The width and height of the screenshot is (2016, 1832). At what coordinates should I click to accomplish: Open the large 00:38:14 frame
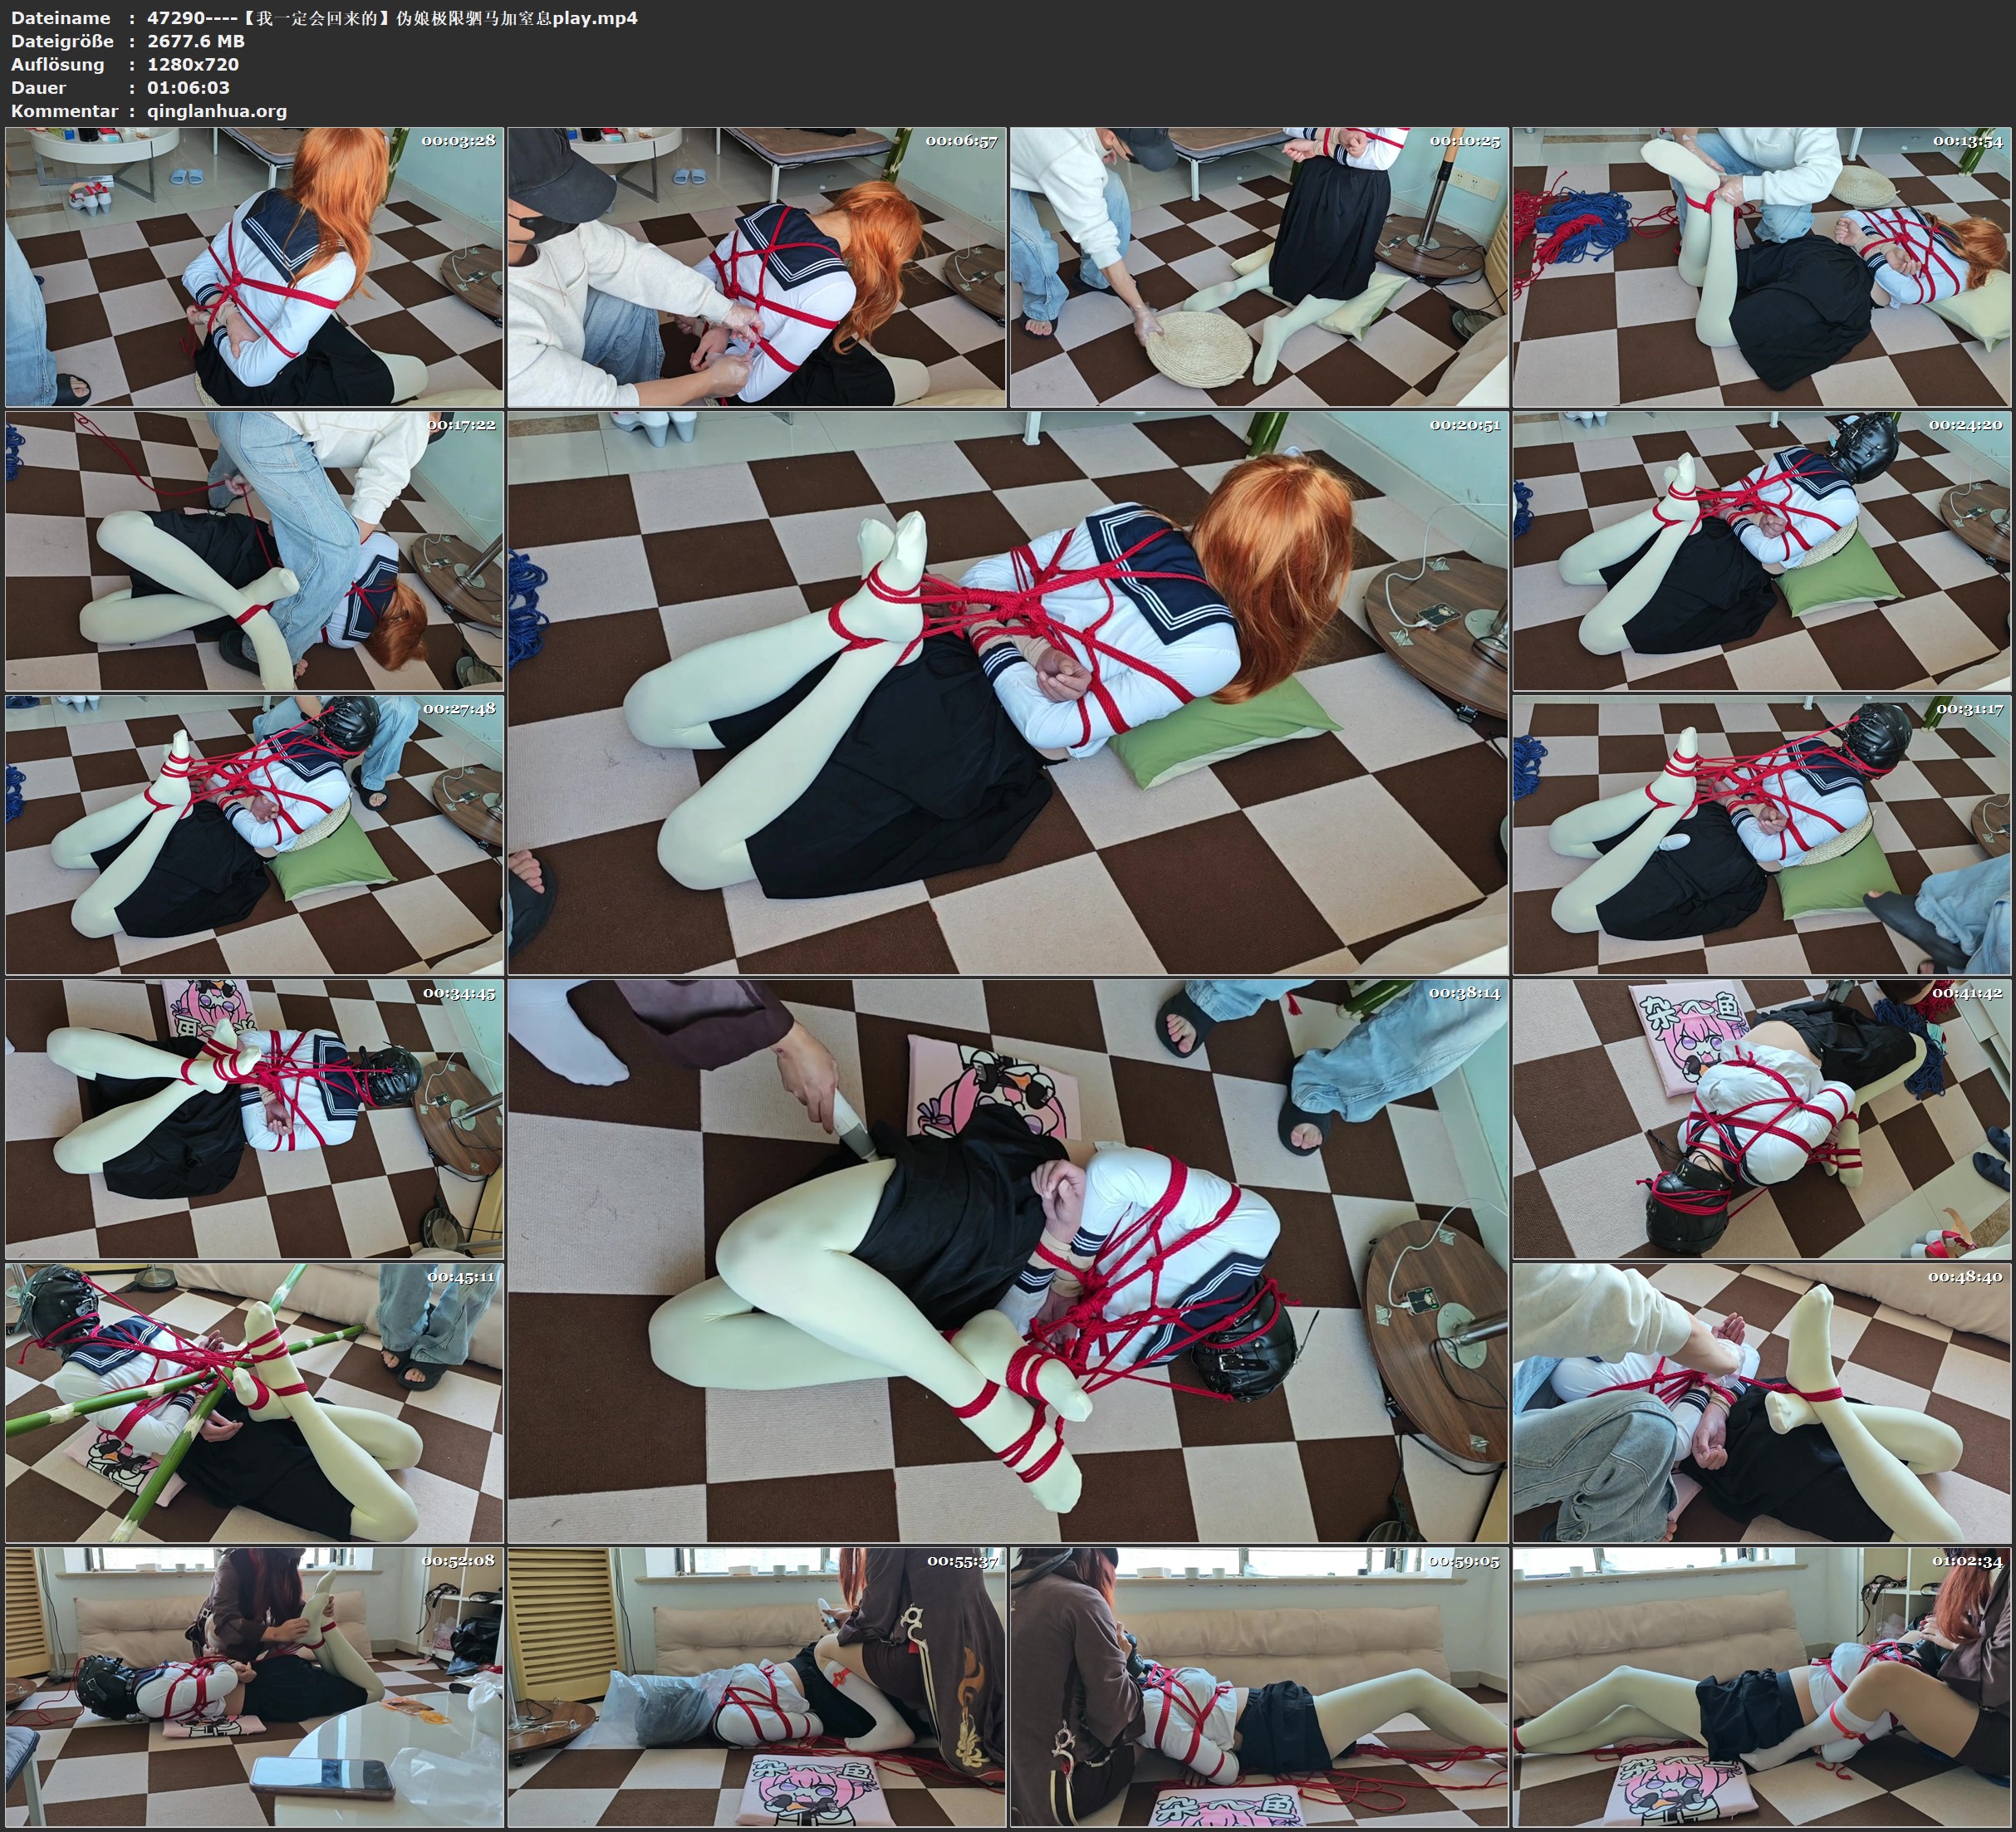[1008, 1260]
